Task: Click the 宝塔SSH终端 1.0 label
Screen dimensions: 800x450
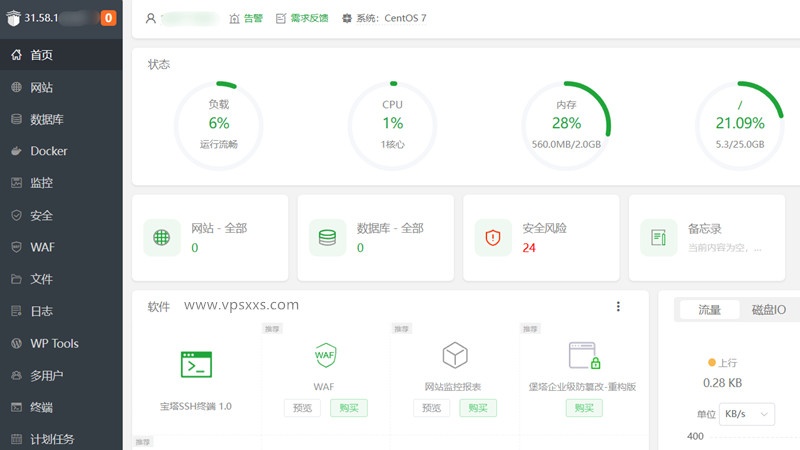Action: coord(196,406)
